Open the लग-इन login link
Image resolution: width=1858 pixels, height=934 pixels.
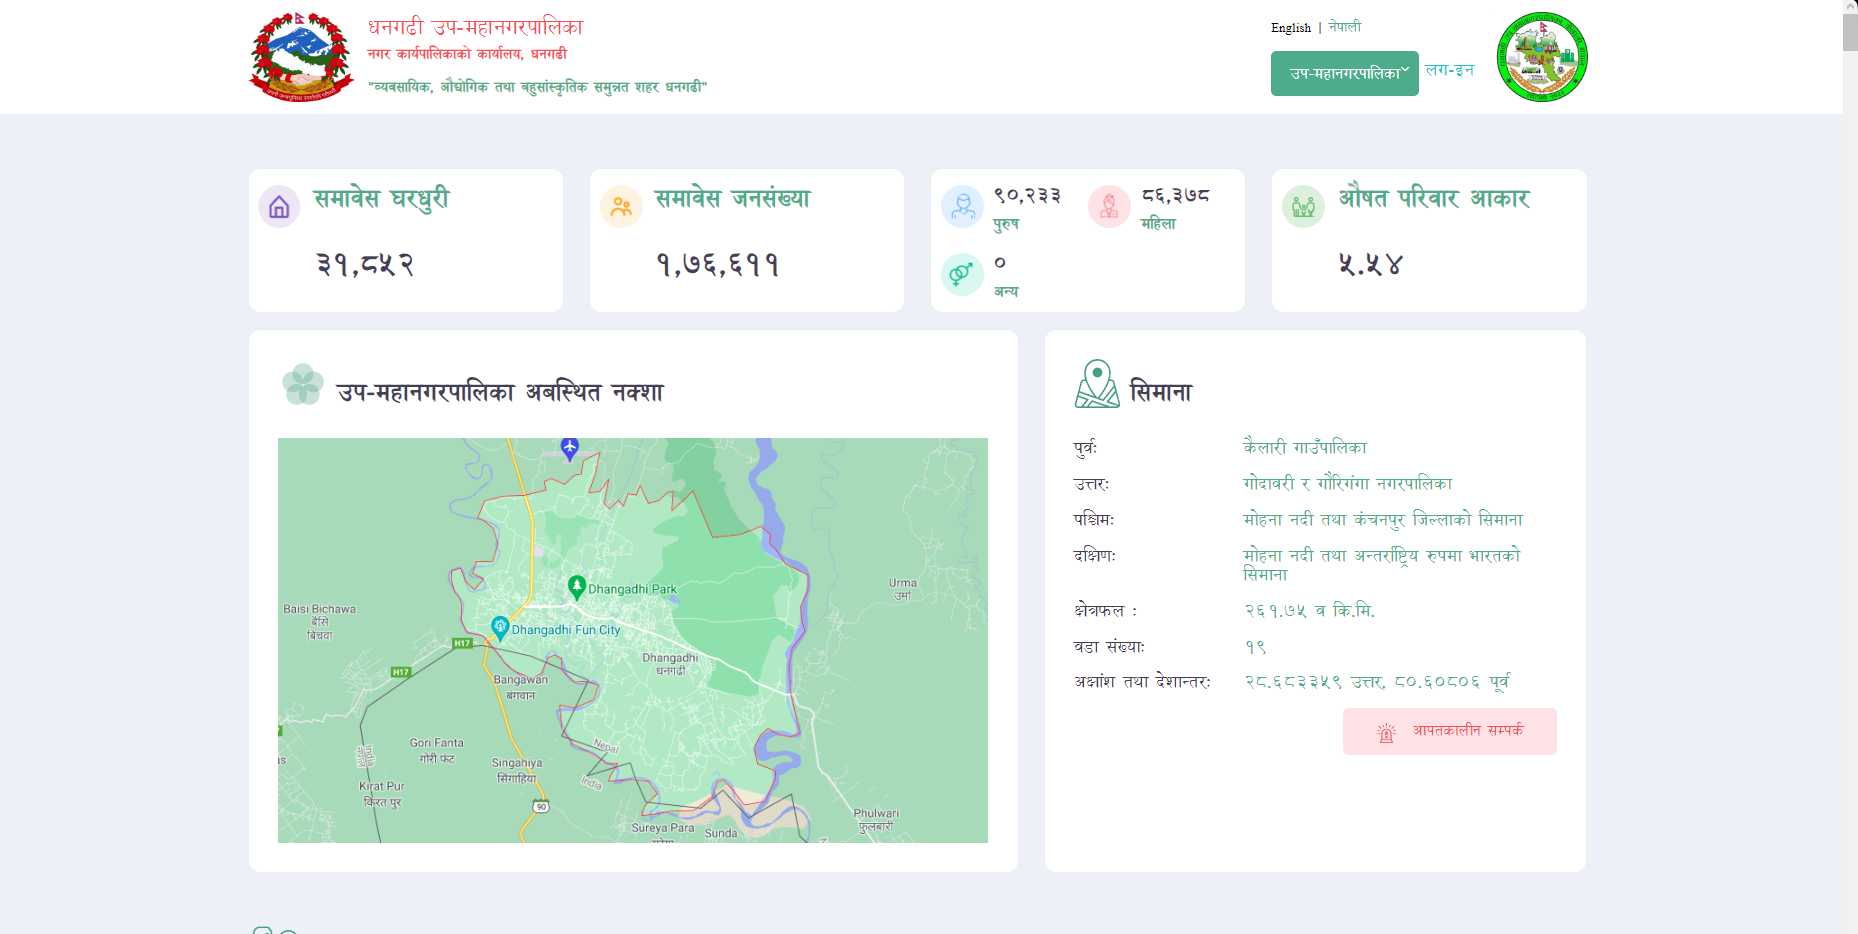tap(1449, 70)
